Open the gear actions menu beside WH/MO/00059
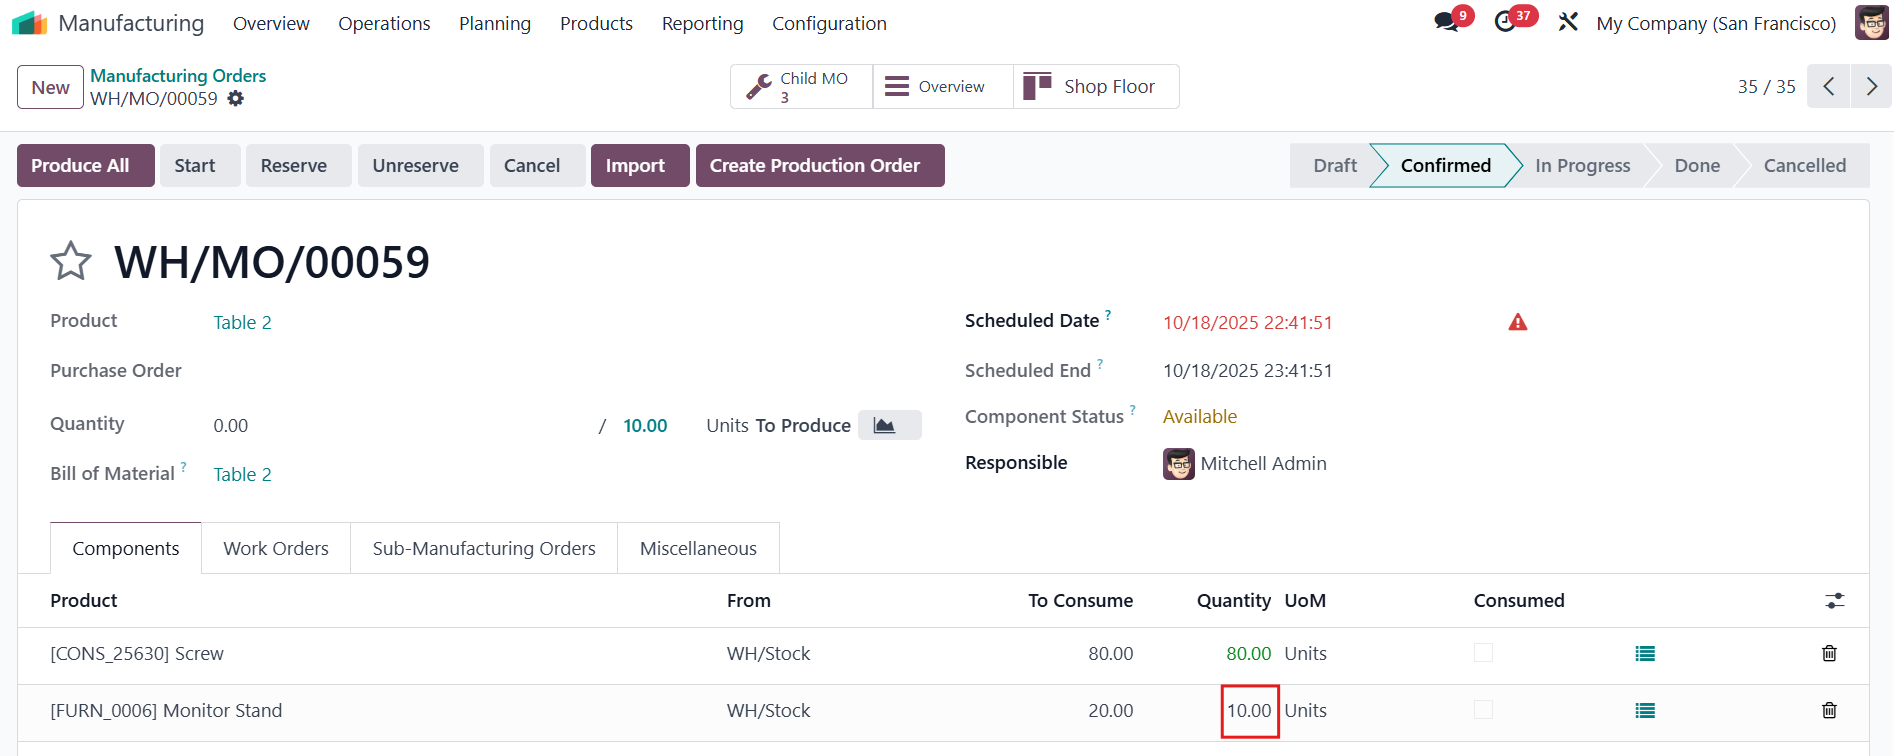Image resolution: width=1894 pixels, height=756 pixels. pos(236,98)
